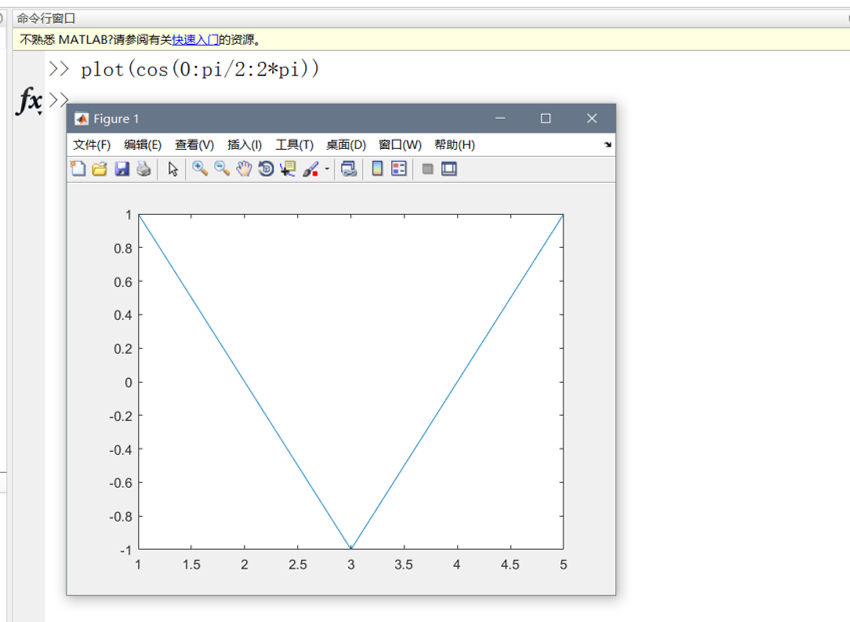Open the 编辑(E) menu
Image resolution: width=850 pixels, height=622 pixels.
tap(143, 145)
